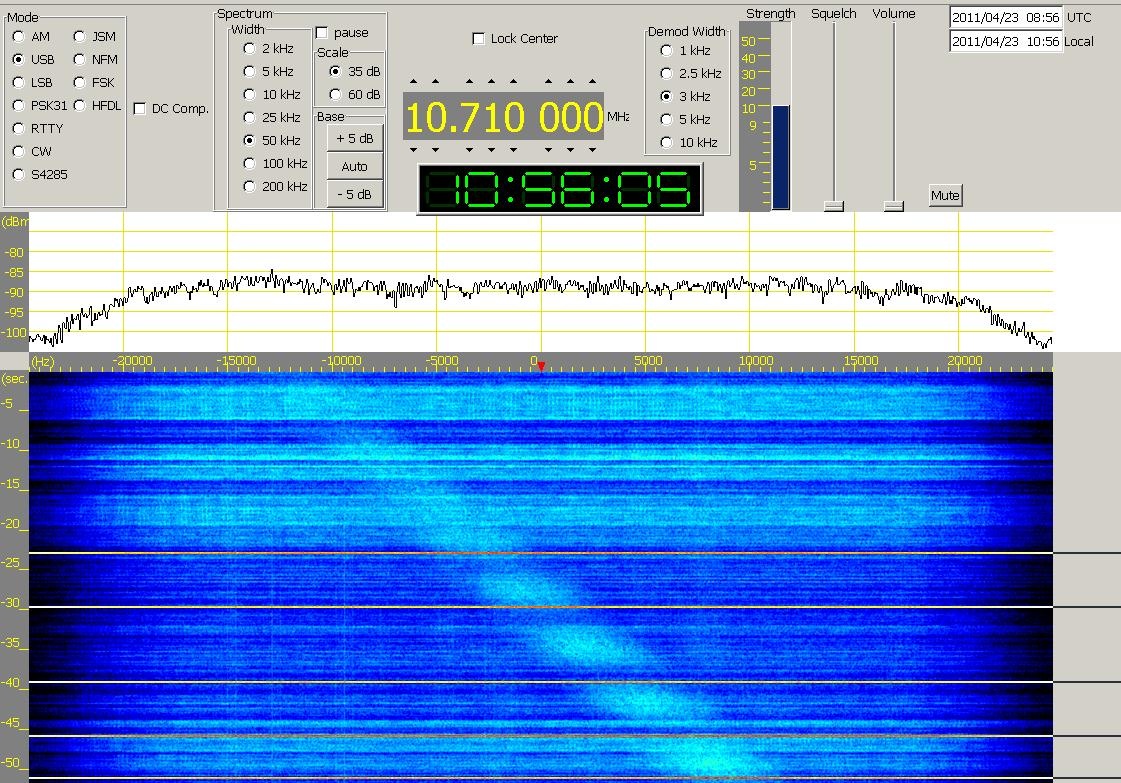Enable DC Comp. checkbox
This screenshot has height=783, width=1121.
click(140, 109)
